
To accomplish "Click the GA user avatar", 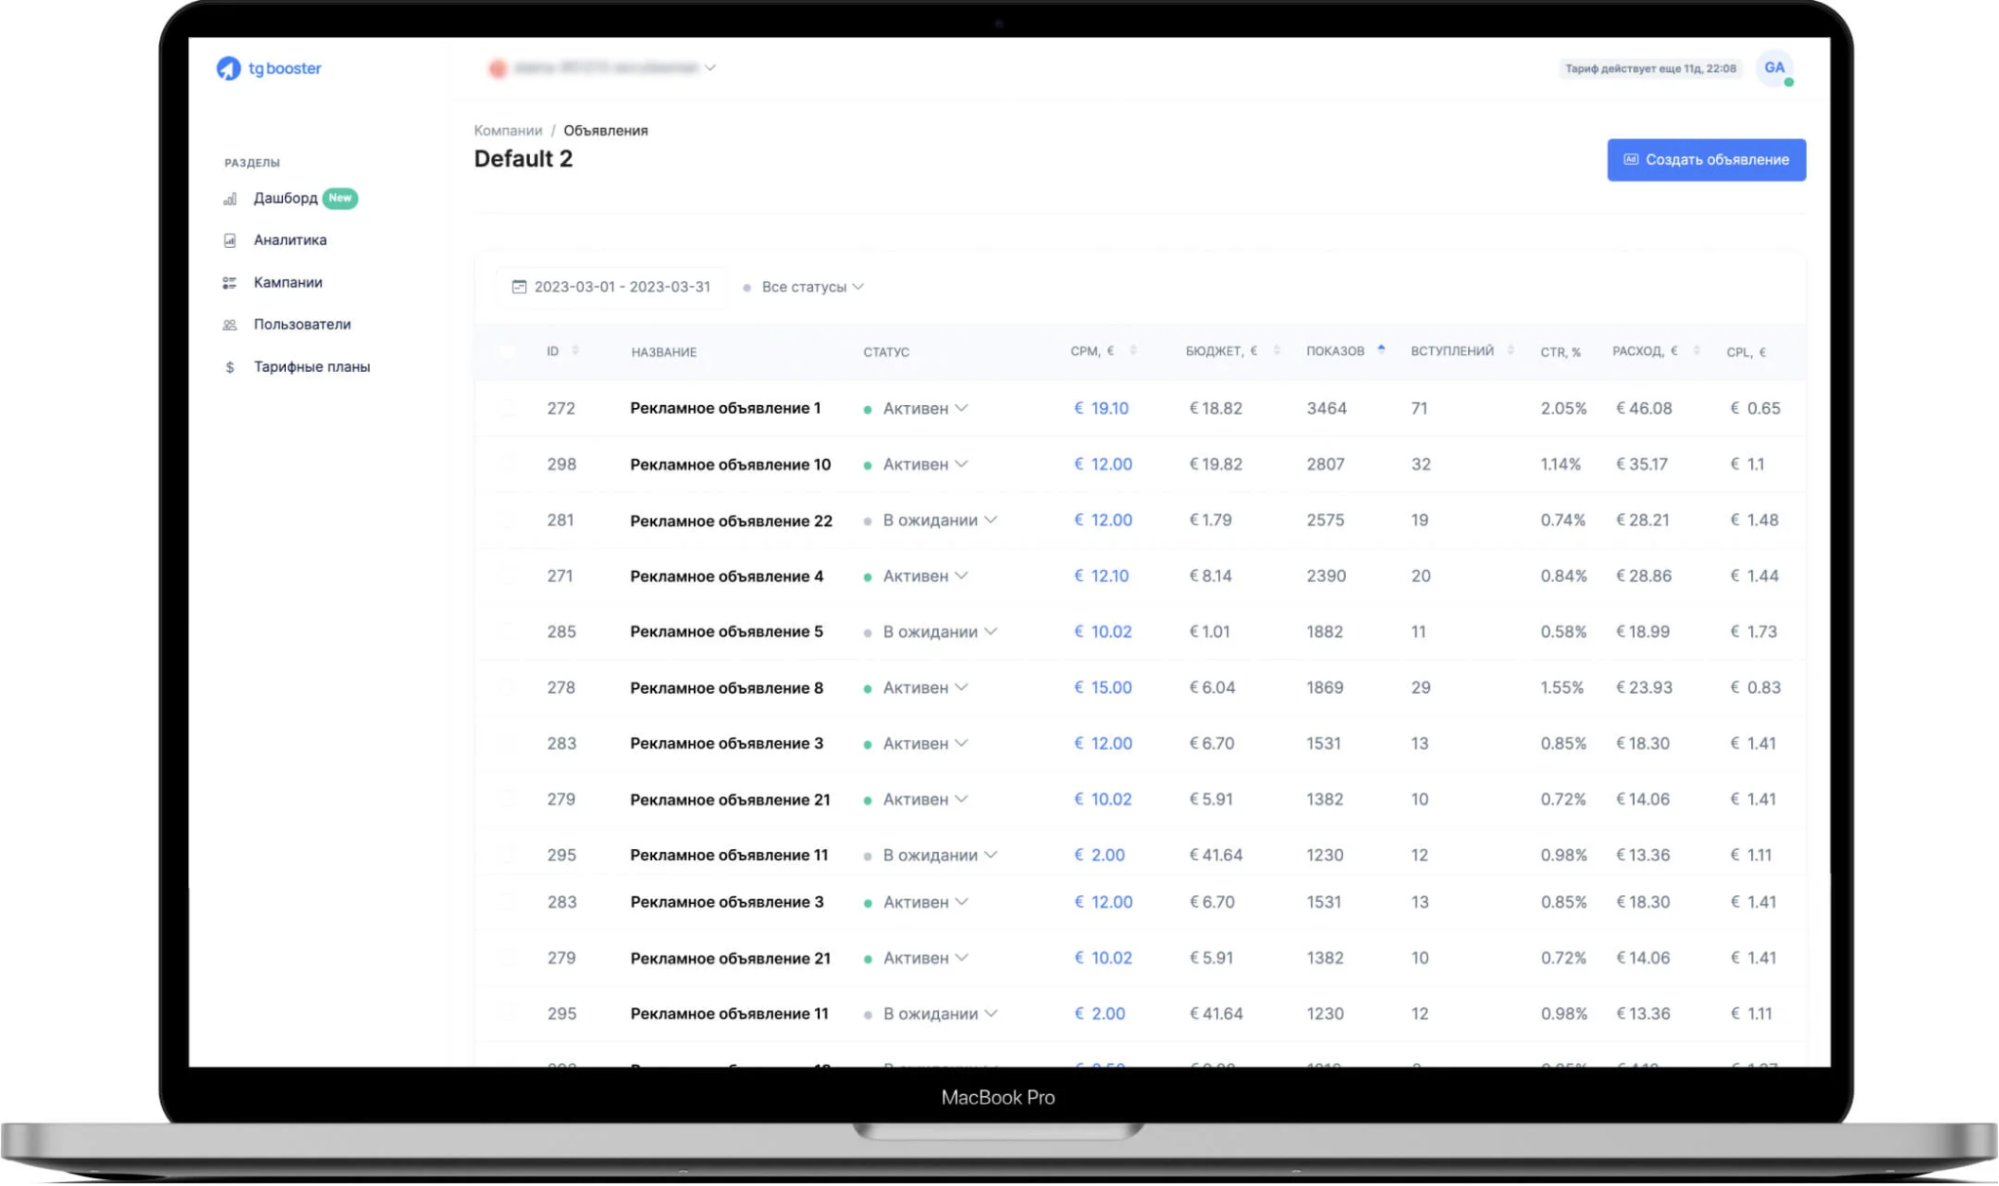I will (x=1773, y=68).
